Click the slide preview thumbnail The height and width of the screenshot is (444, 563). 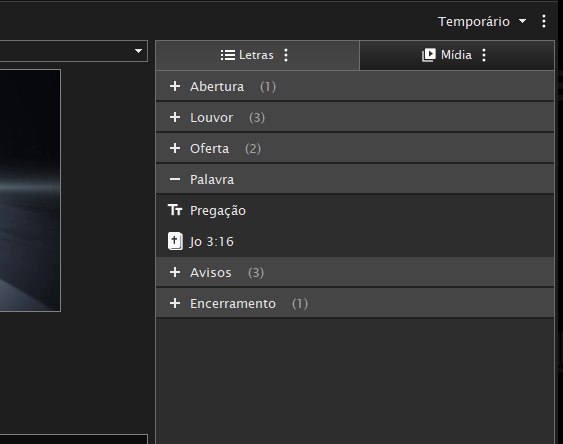click(30, 190)
